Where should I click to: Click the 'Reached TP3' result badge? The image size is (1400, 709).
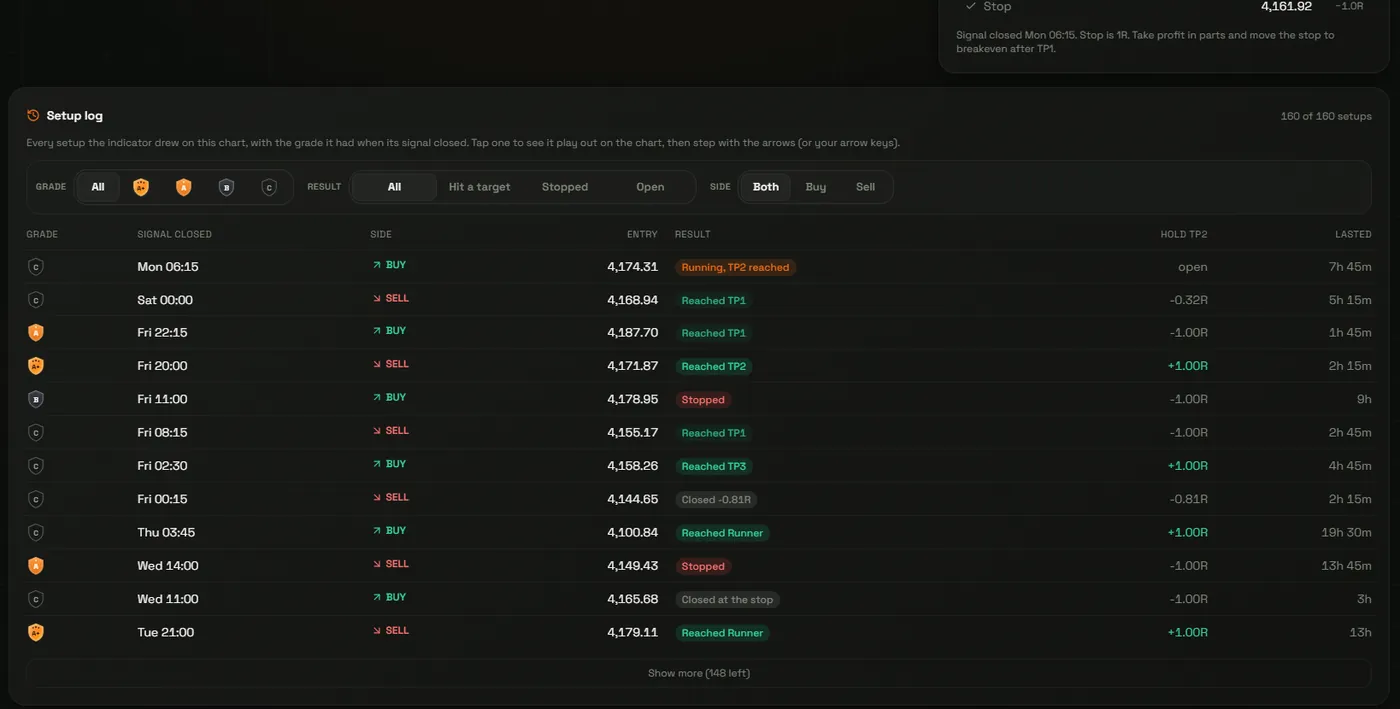(x=714, y=466)
